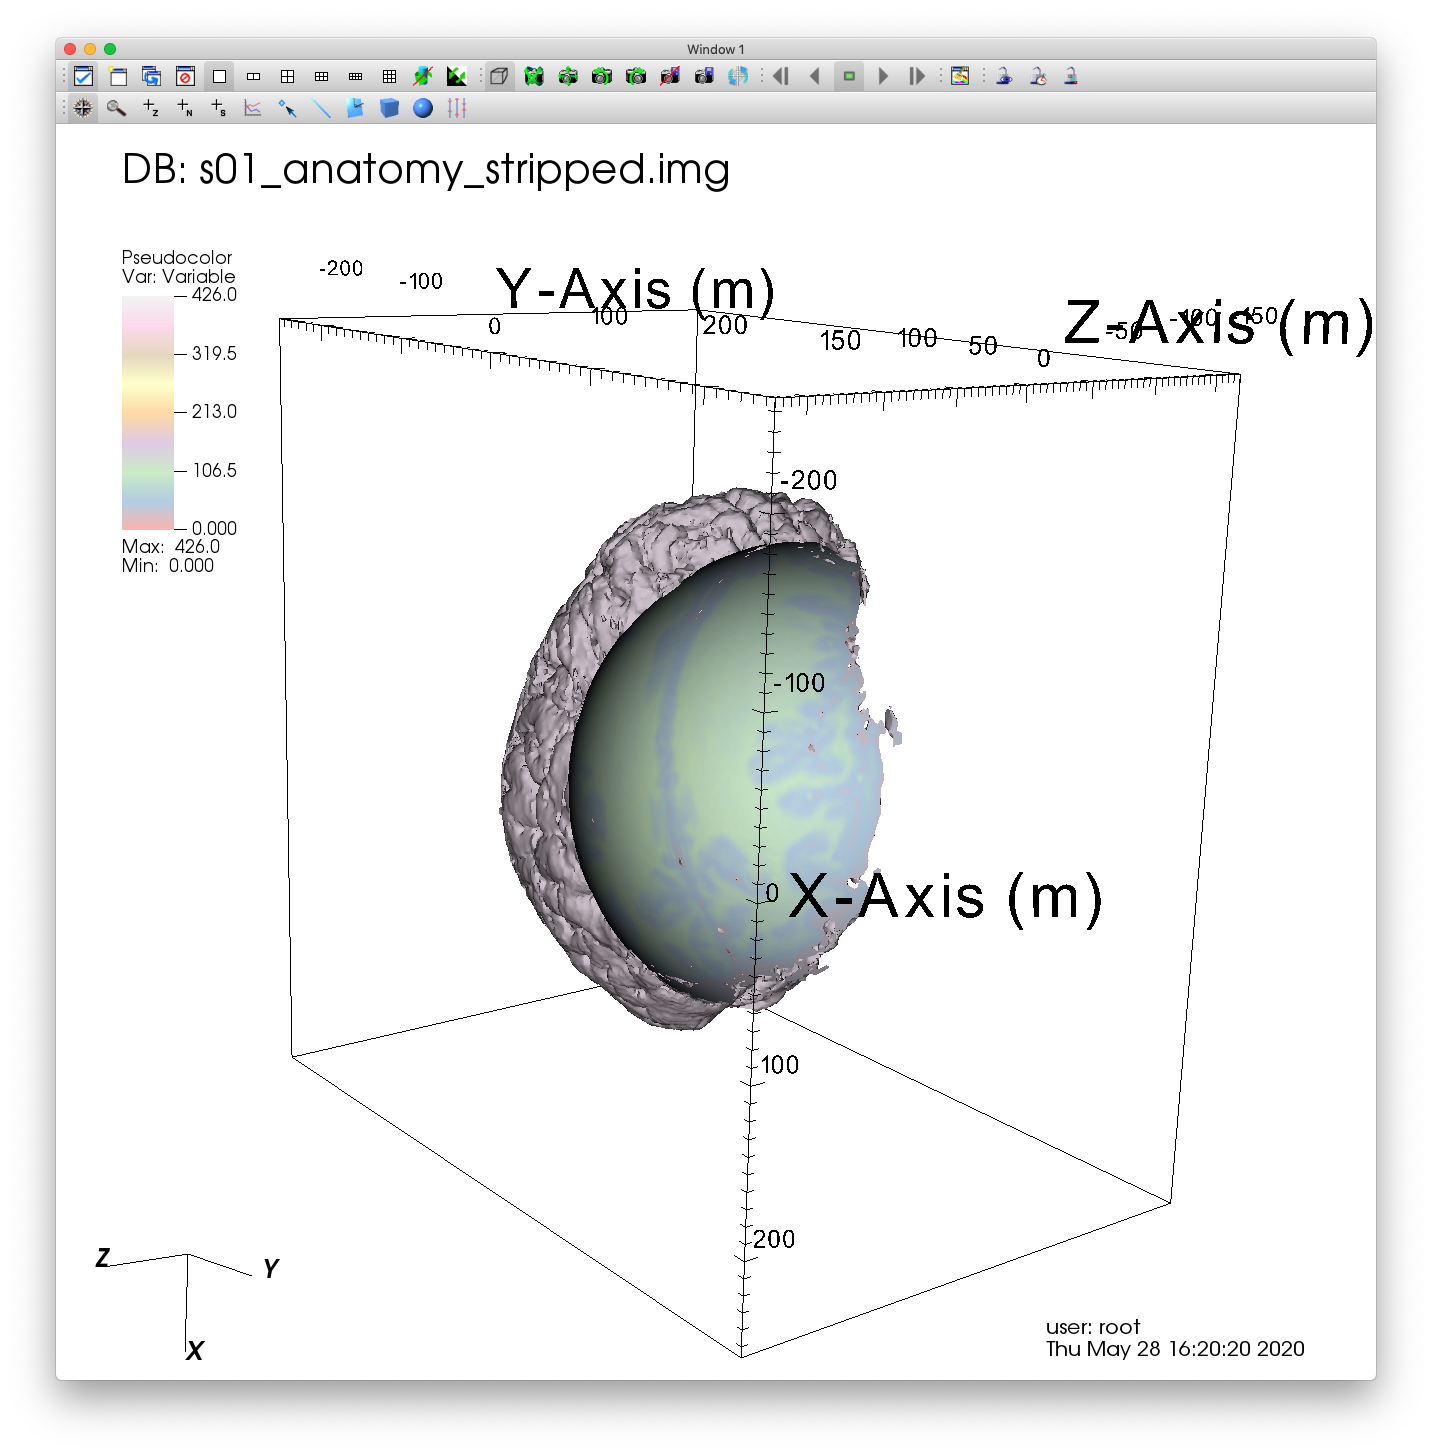Step the animation forward one frame

click(x=917, y=76)
